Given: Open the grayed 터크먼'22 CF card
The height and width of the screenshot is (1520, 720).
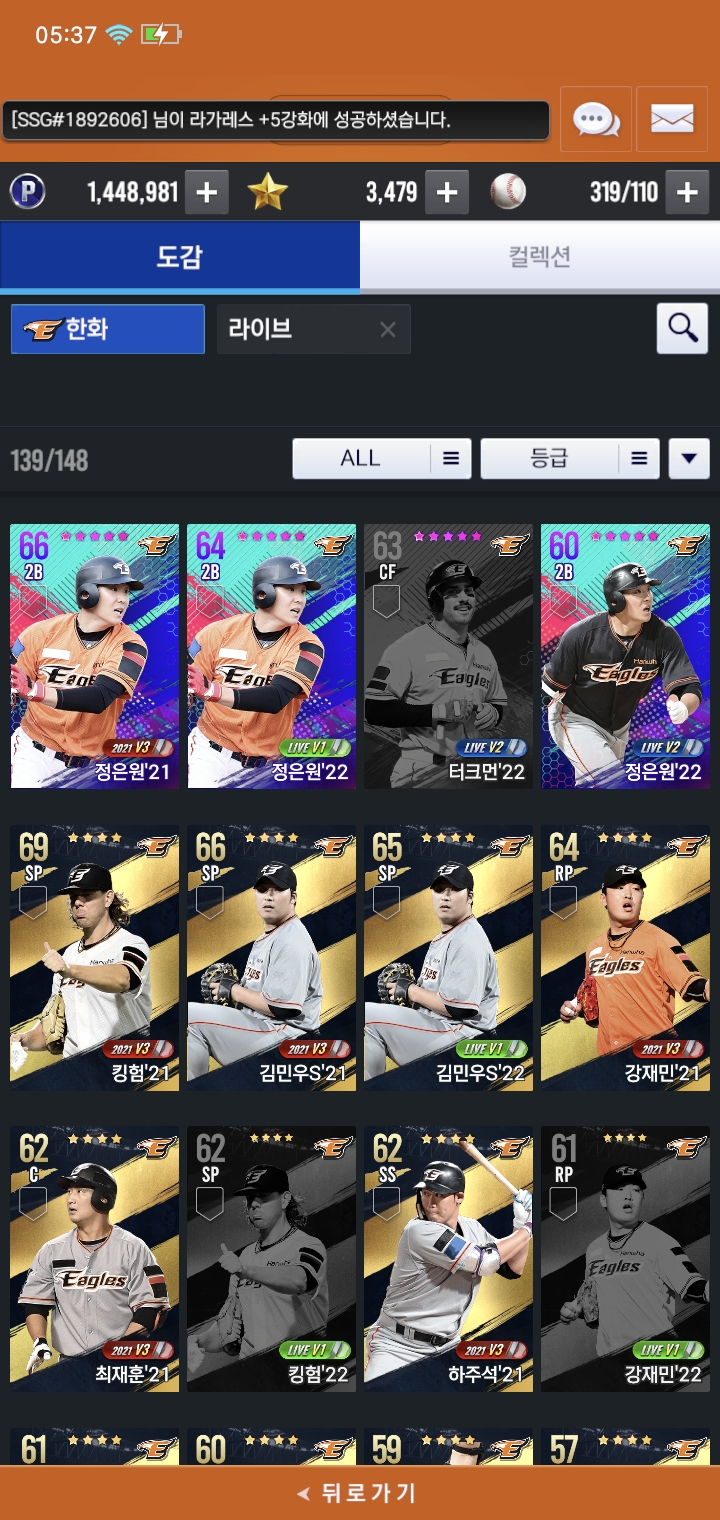Looking at the screenshot, I should [x=449, y=656].
